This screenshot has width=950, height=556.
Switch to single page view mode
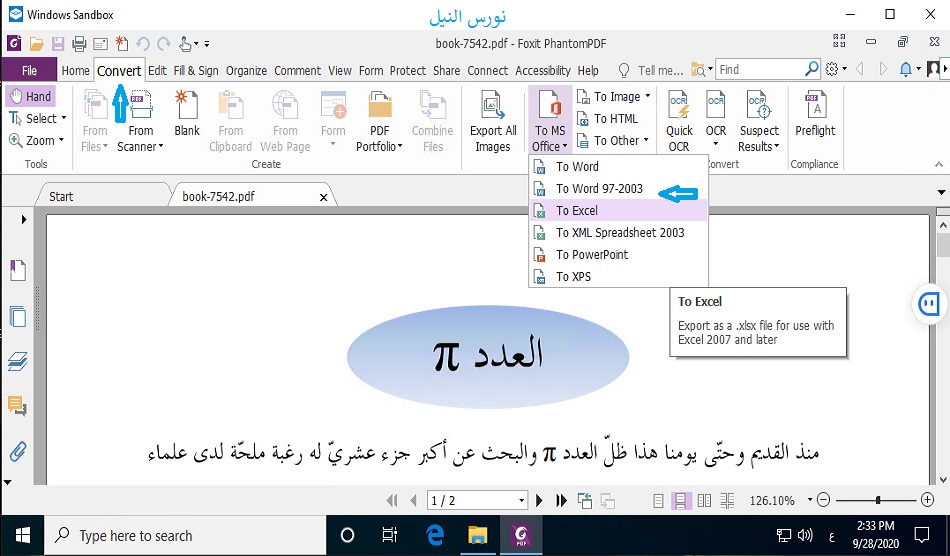(x=658, y=500)
